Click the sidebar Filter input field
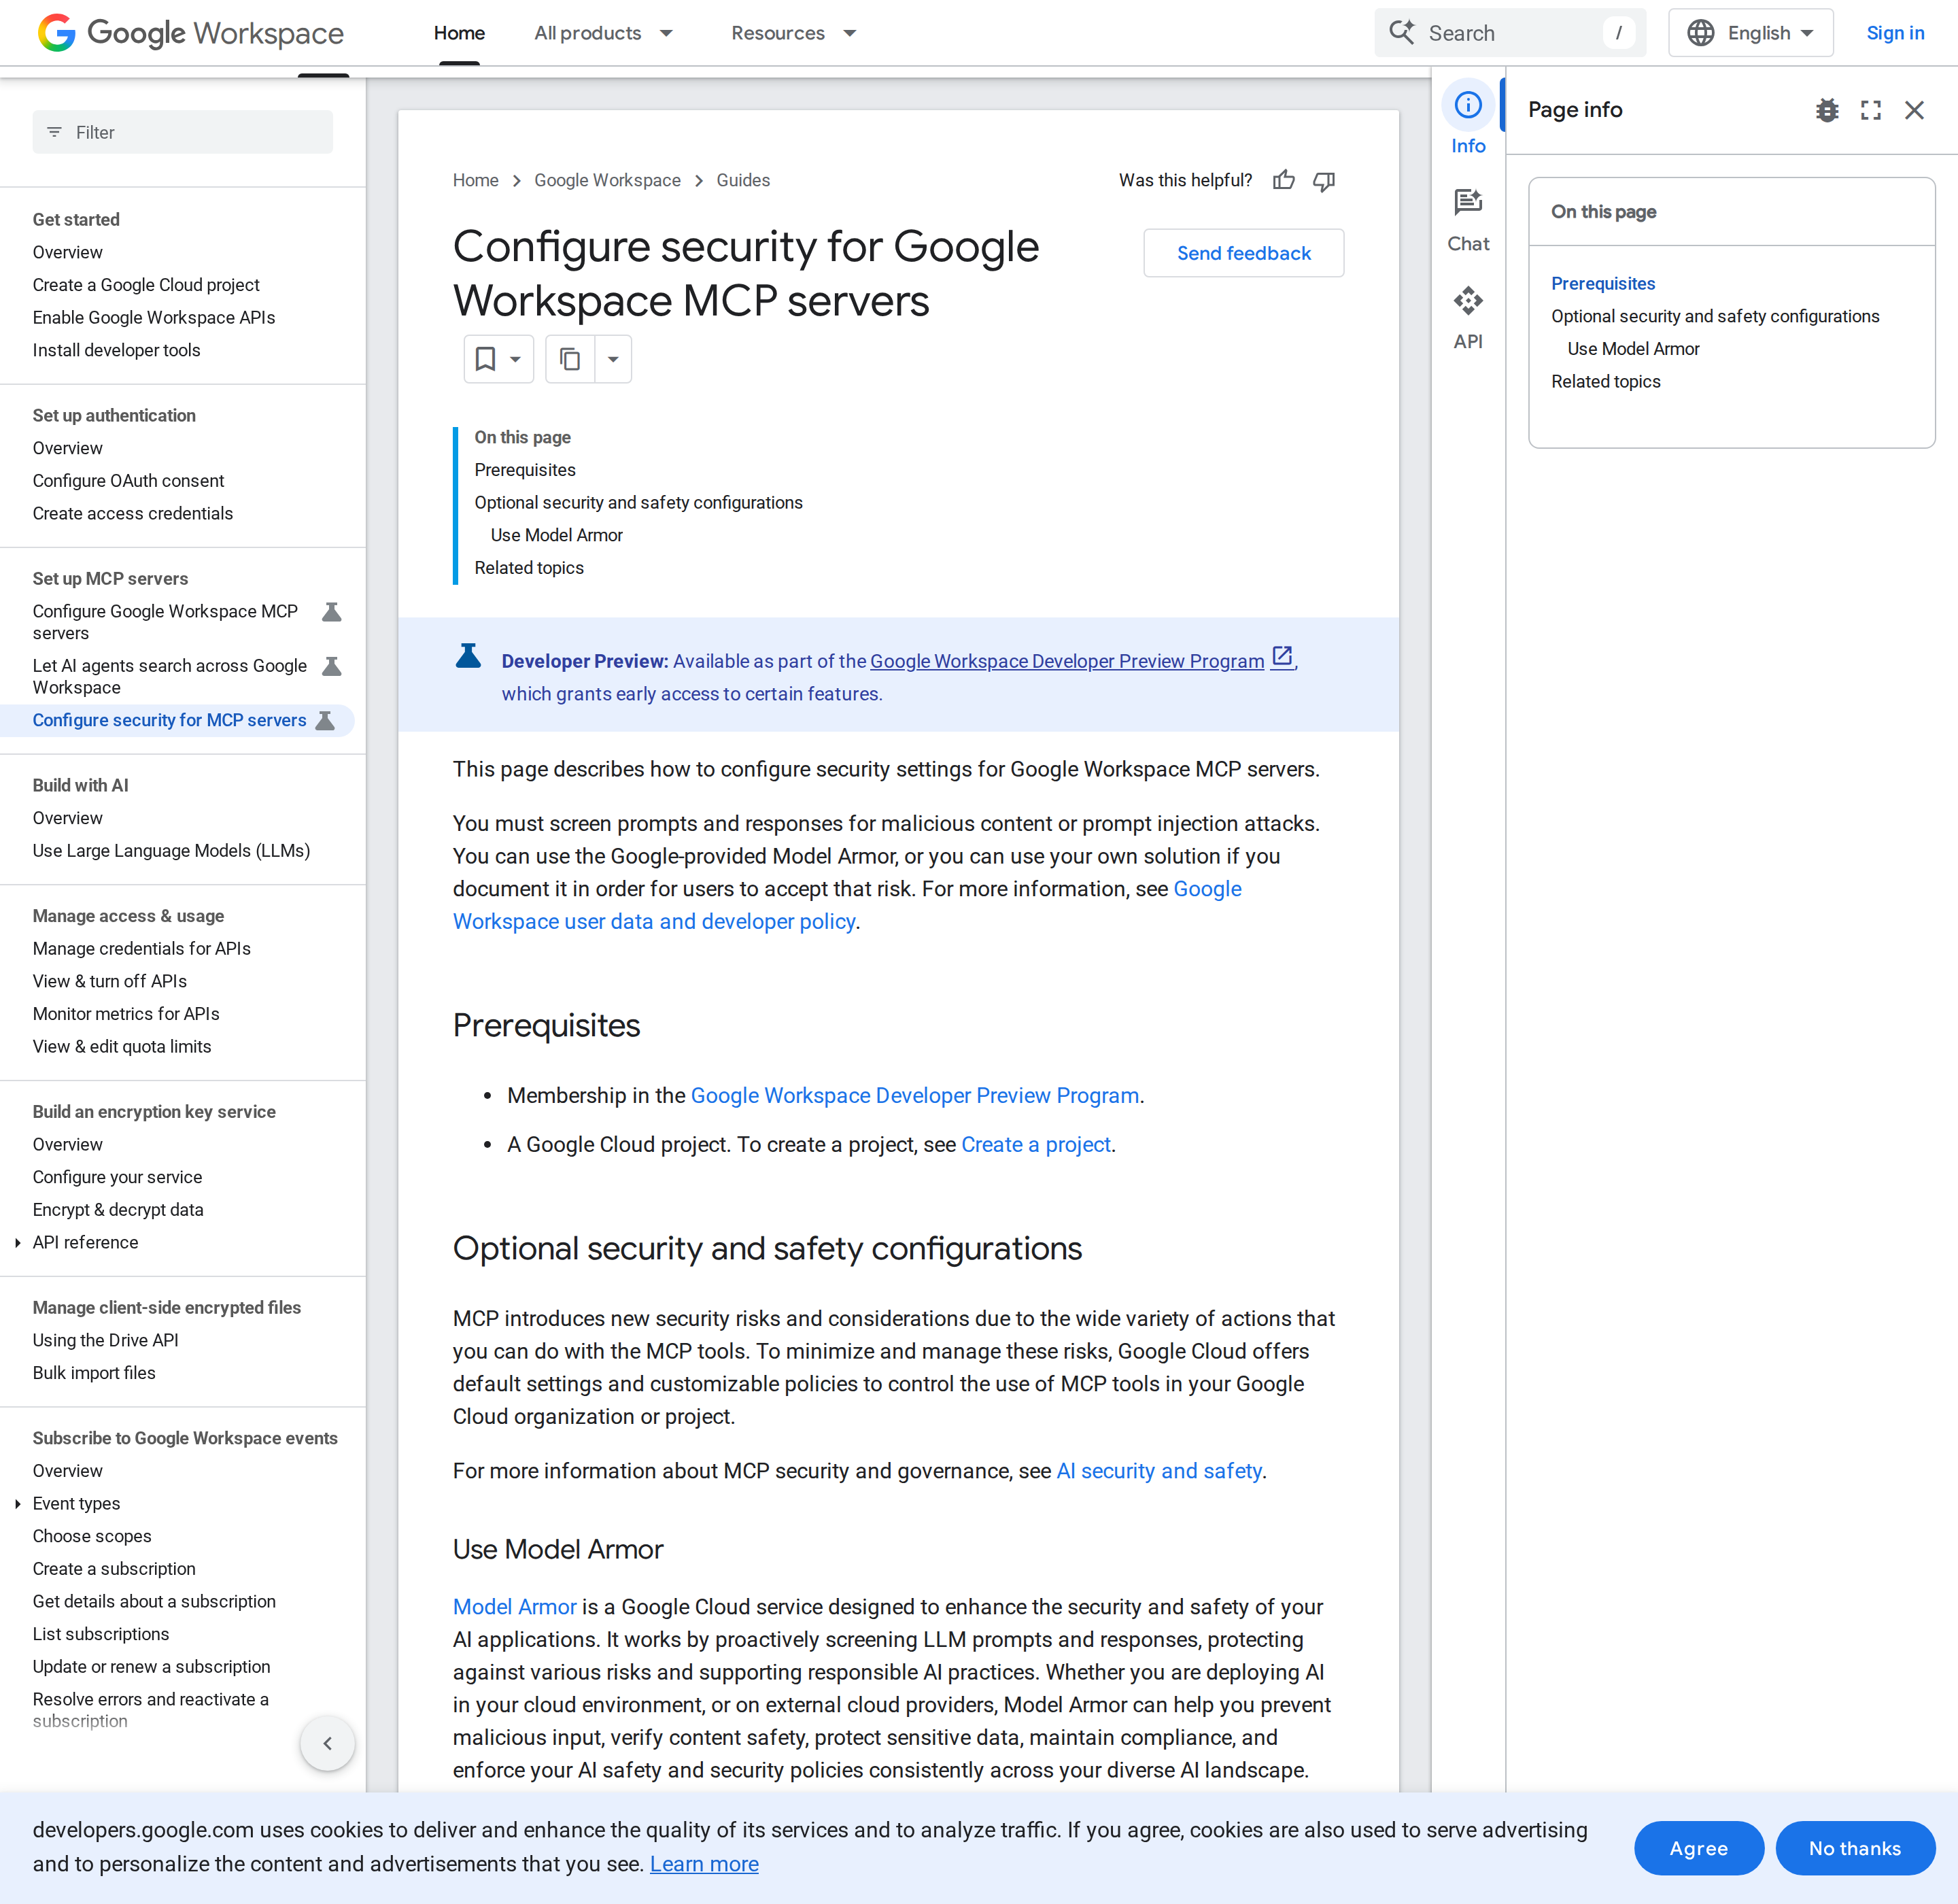The image size is (1958, 1904). 183,132
